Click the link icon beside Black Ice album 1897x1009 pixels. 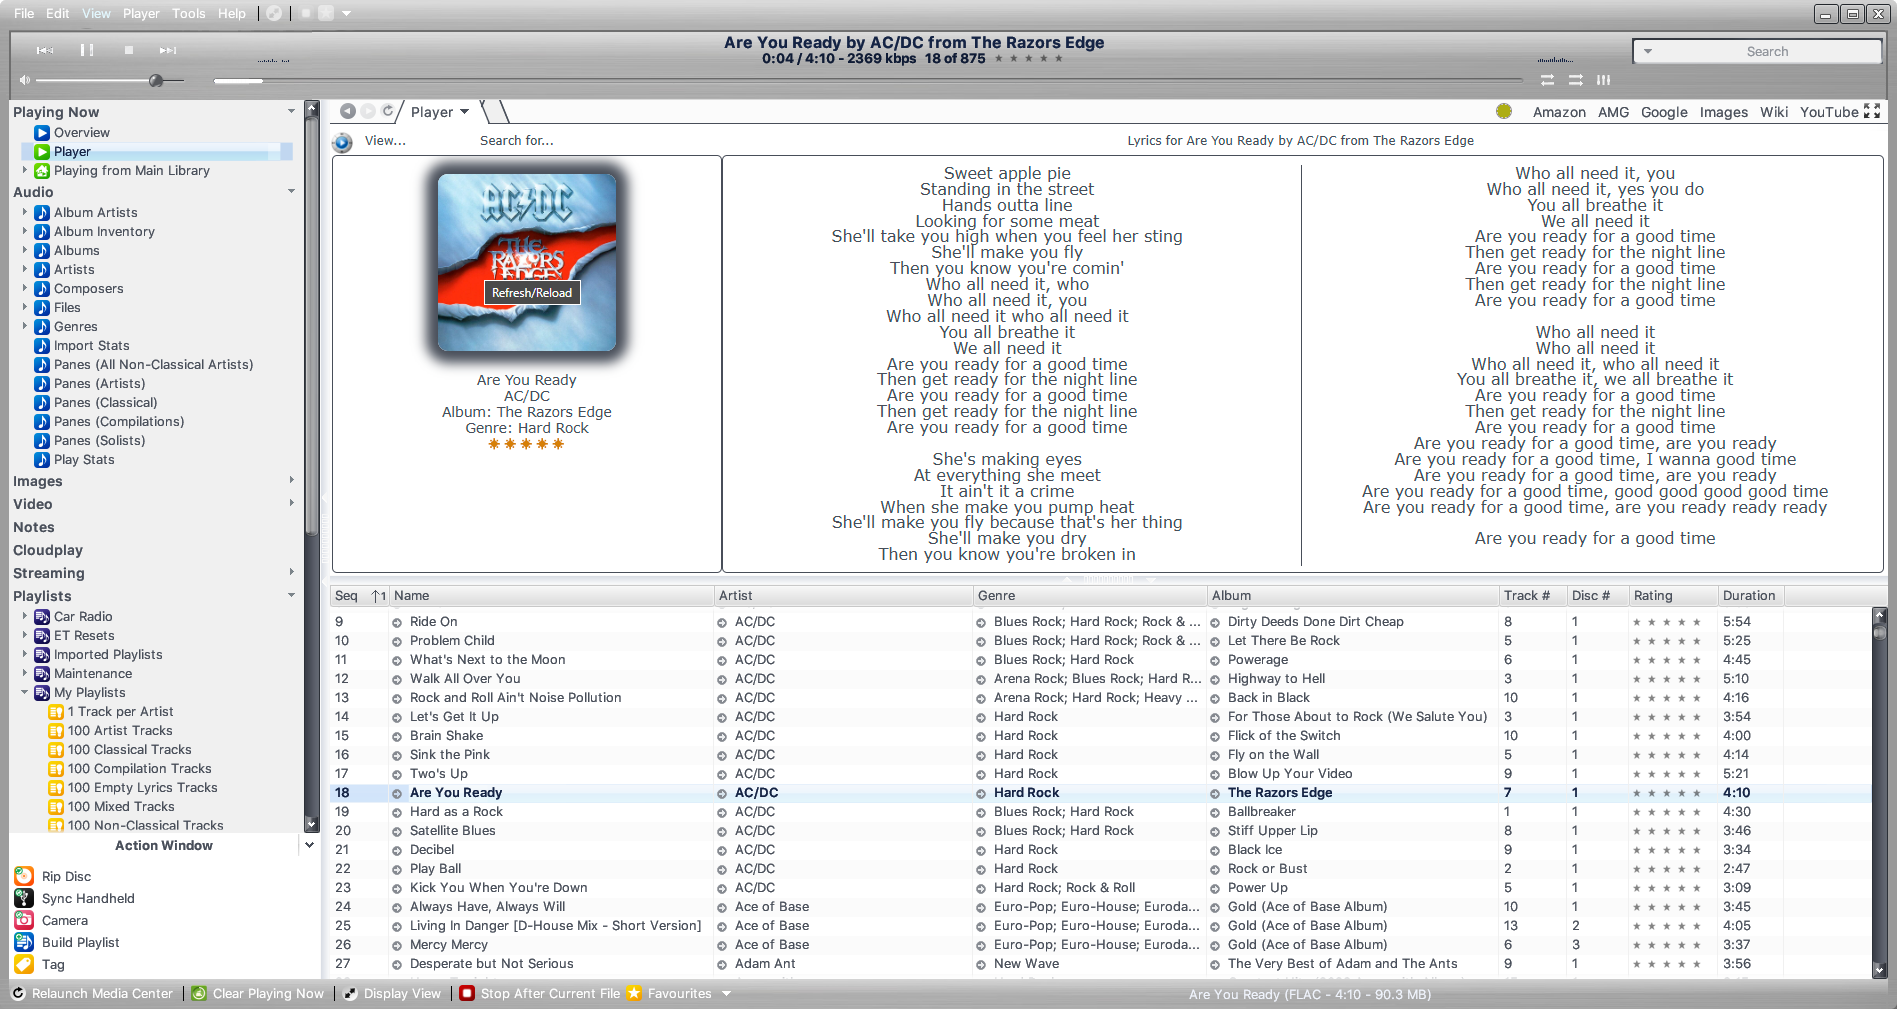click(1215, 850)
